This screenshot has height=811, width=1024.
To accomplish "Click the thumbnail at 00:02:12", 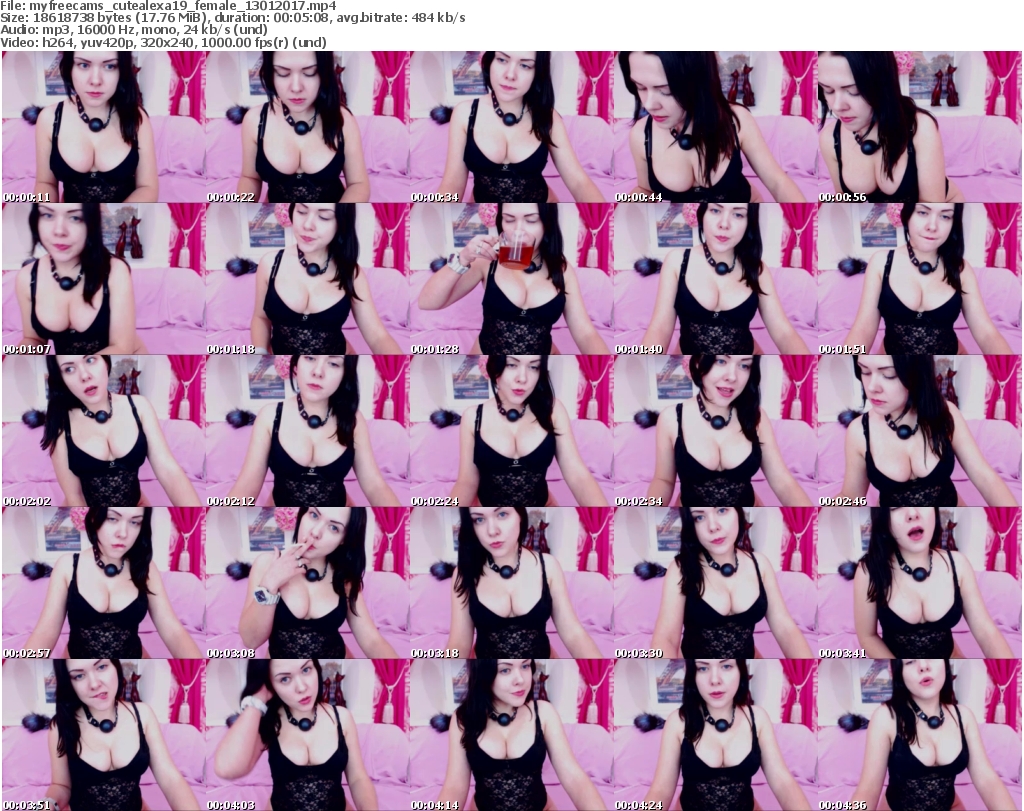I will point(308,431).
